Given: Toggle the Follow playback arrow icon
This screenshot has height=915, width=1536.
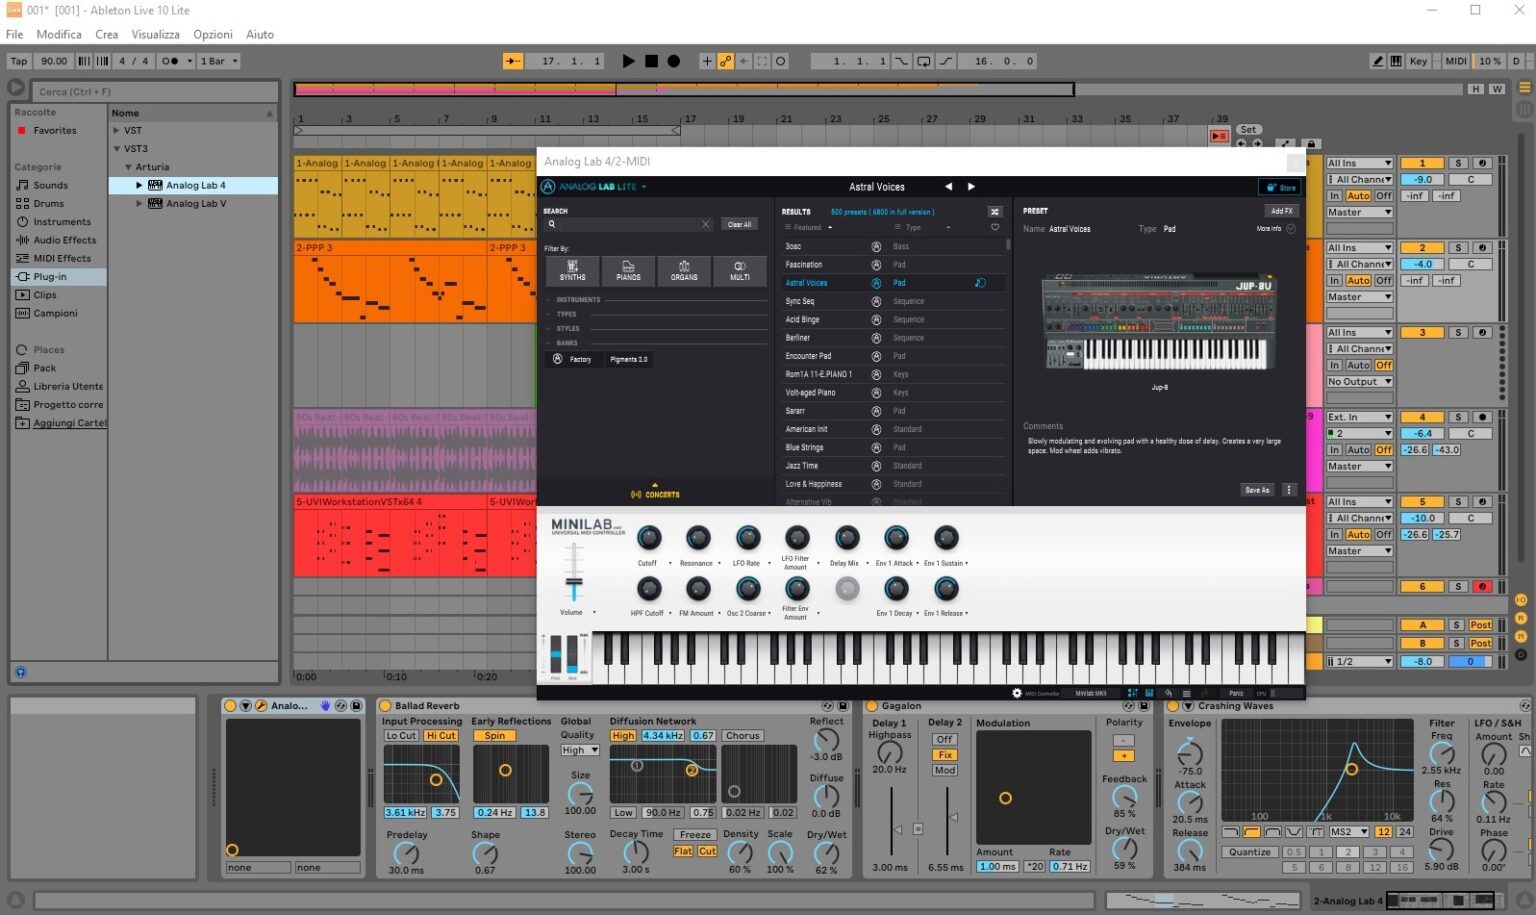Looking at the screenshot, I should pos(513,61).
